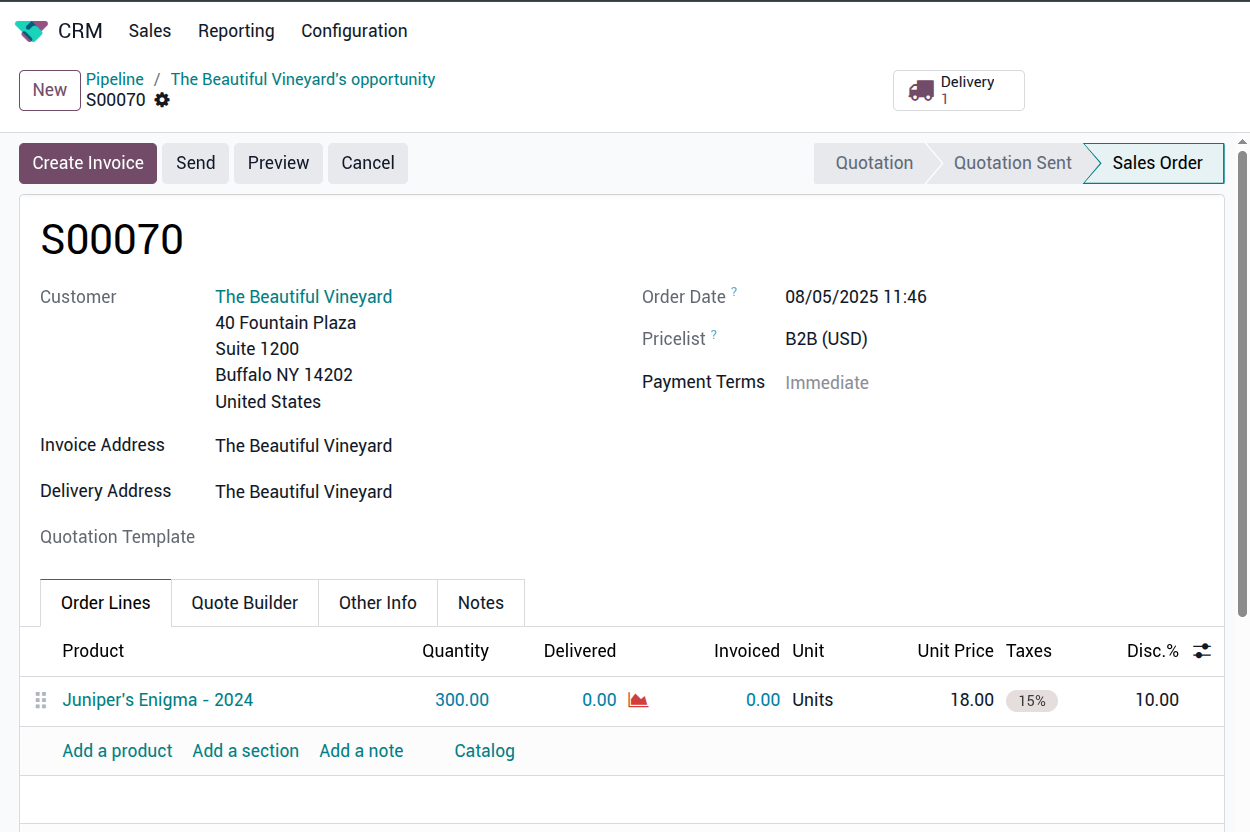Click the Order Date help question mark
1250x832 pixels.
(x=734, y=292)
